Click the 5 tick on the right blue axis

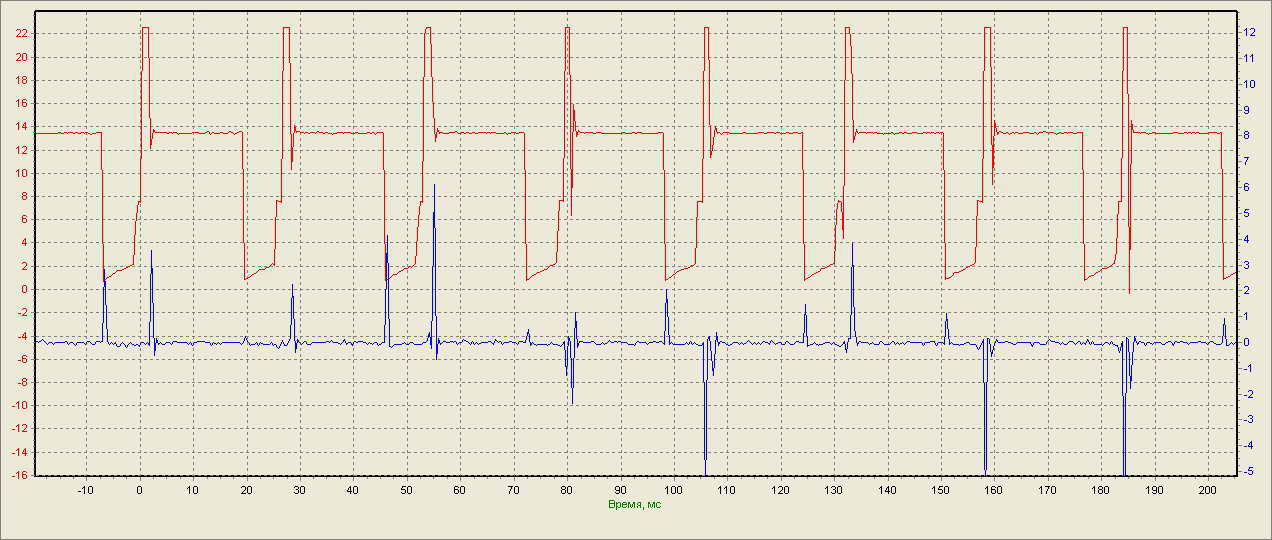pos(1246,213)
